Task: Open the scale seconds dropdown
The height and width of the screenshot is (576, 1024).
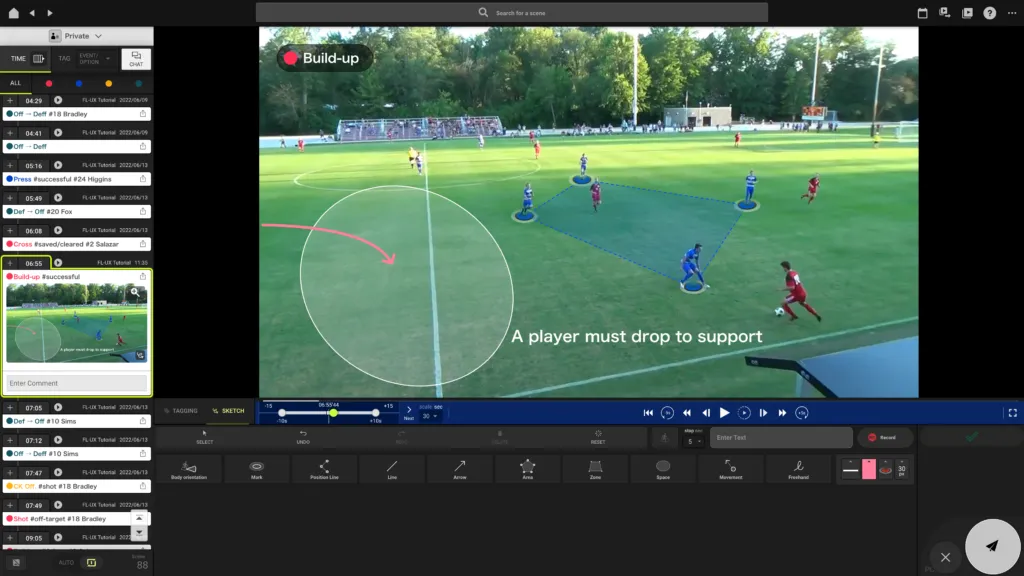Action: click(x=430, y=416)
